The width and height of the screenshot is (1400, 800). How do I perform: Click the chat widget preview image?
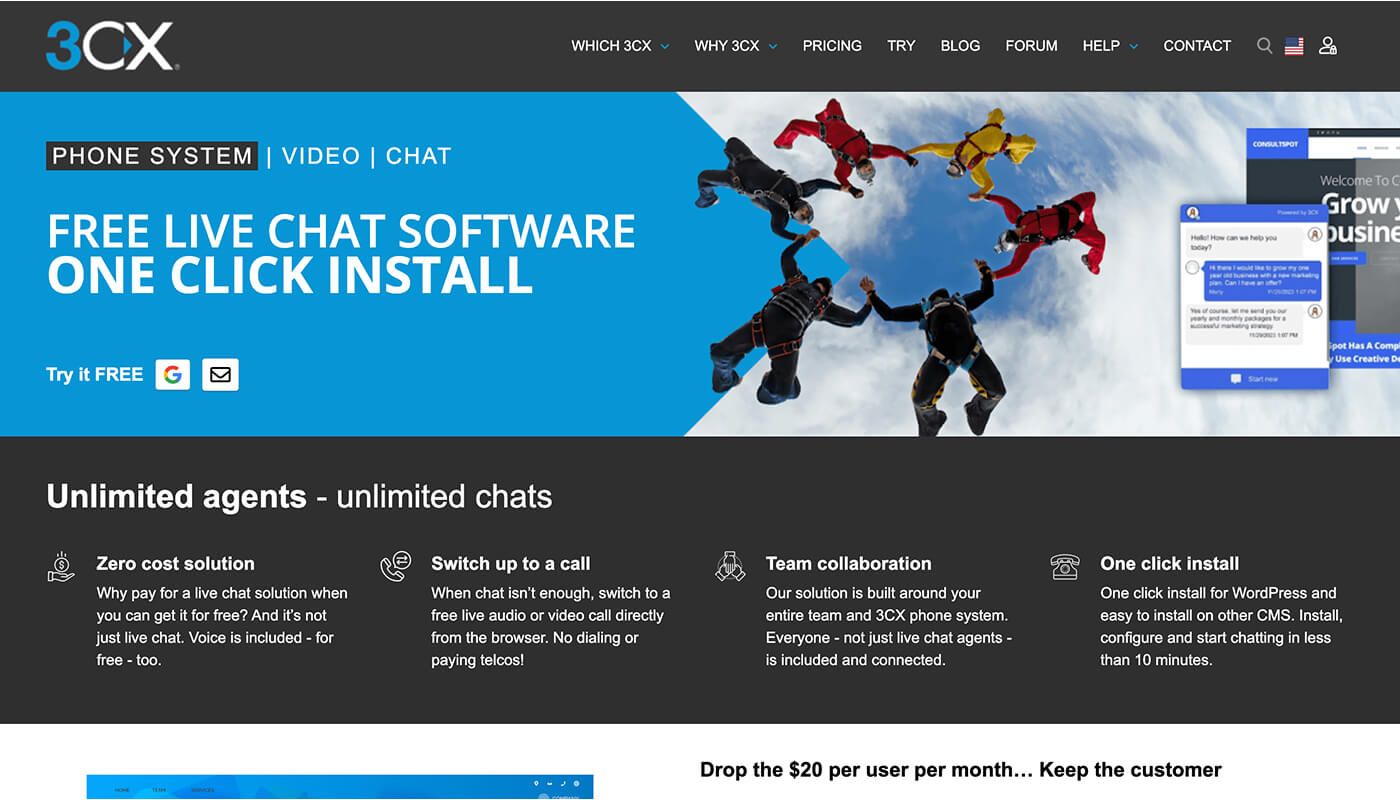(1254, 297)
